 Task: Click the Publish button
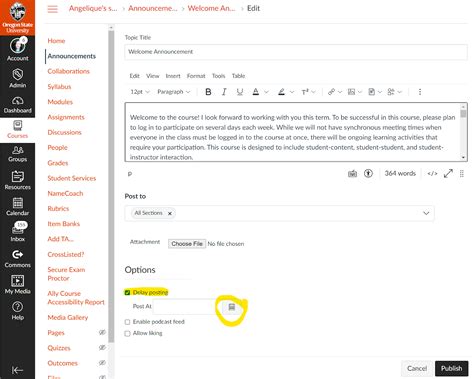[x=451, y=368]
